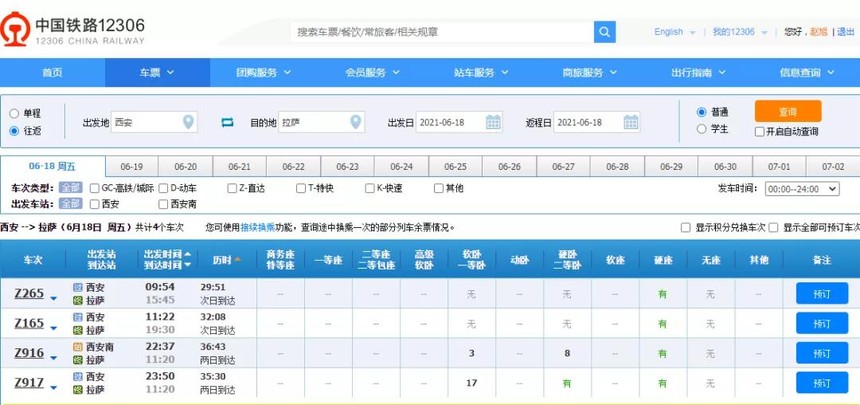Check the 其他 train type filter
860x405 pixels.
438,188
